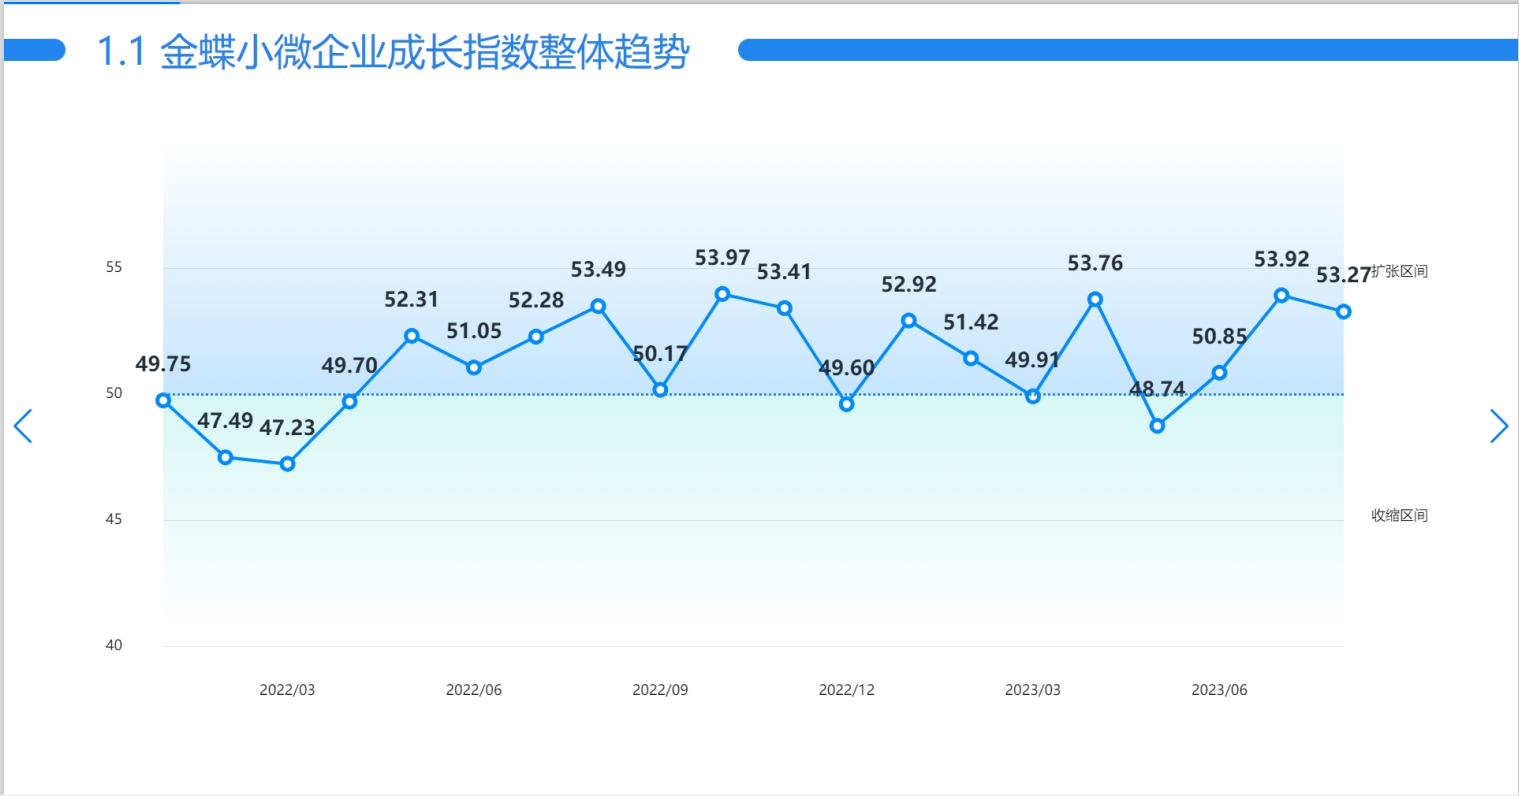Select the 47.49 data point marker
1519x796 pixels.
[x=225, y=457]
